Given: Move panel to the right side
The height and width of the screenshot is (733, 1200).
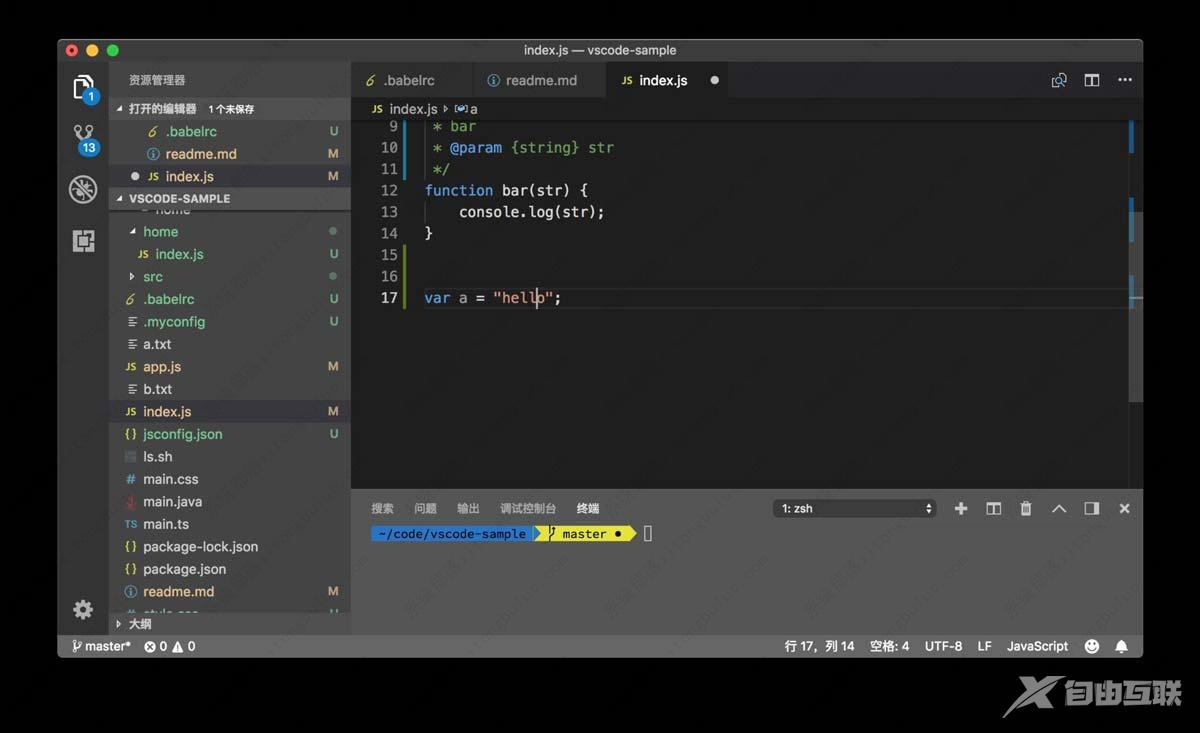Looking at the screenshot, I should (1092, 509).
